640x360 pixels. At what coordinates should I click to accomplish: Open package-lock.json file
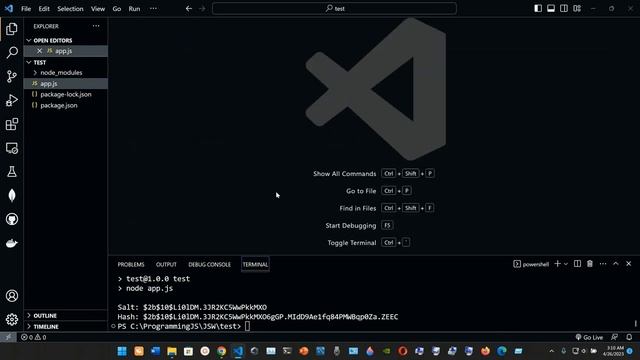coord(66,94)
